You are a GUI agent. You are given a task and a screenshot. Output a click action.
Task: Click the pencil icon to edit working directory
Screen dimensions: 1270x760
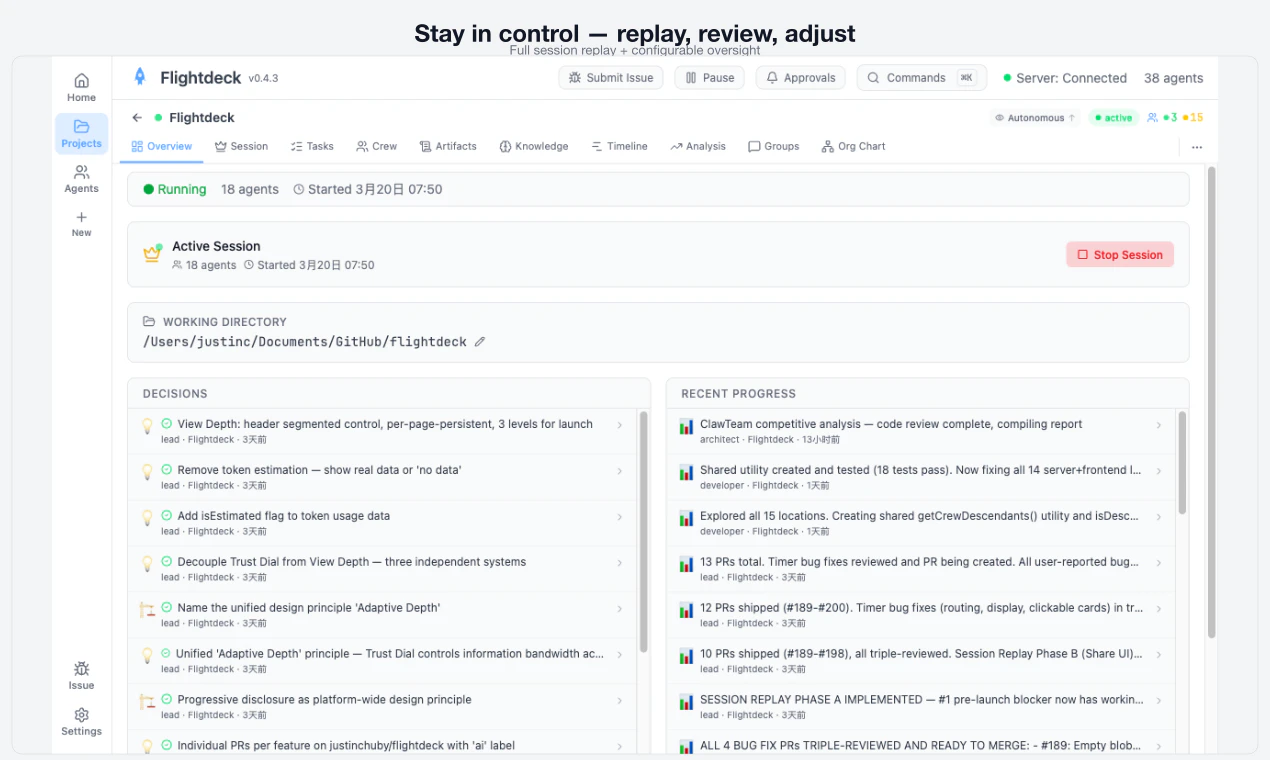pos(480,342)
